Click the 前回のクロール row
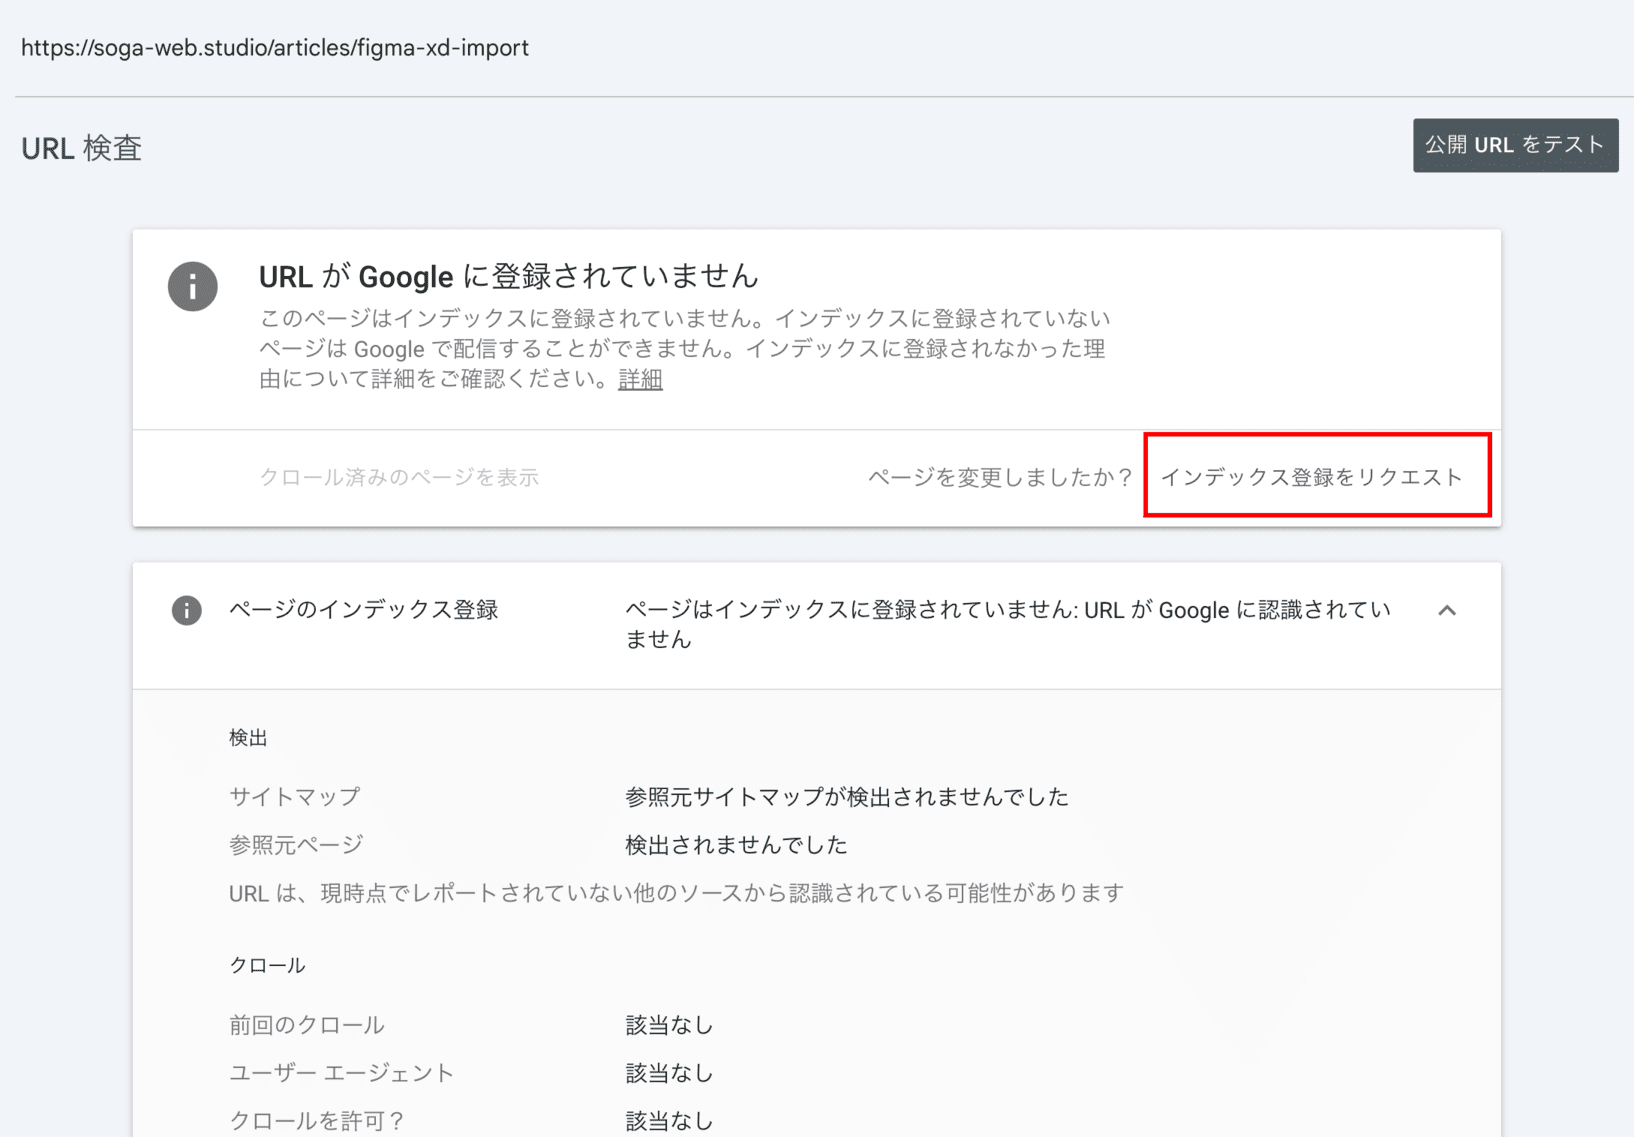1634x1137 pixels. [x=306, y=1024]
